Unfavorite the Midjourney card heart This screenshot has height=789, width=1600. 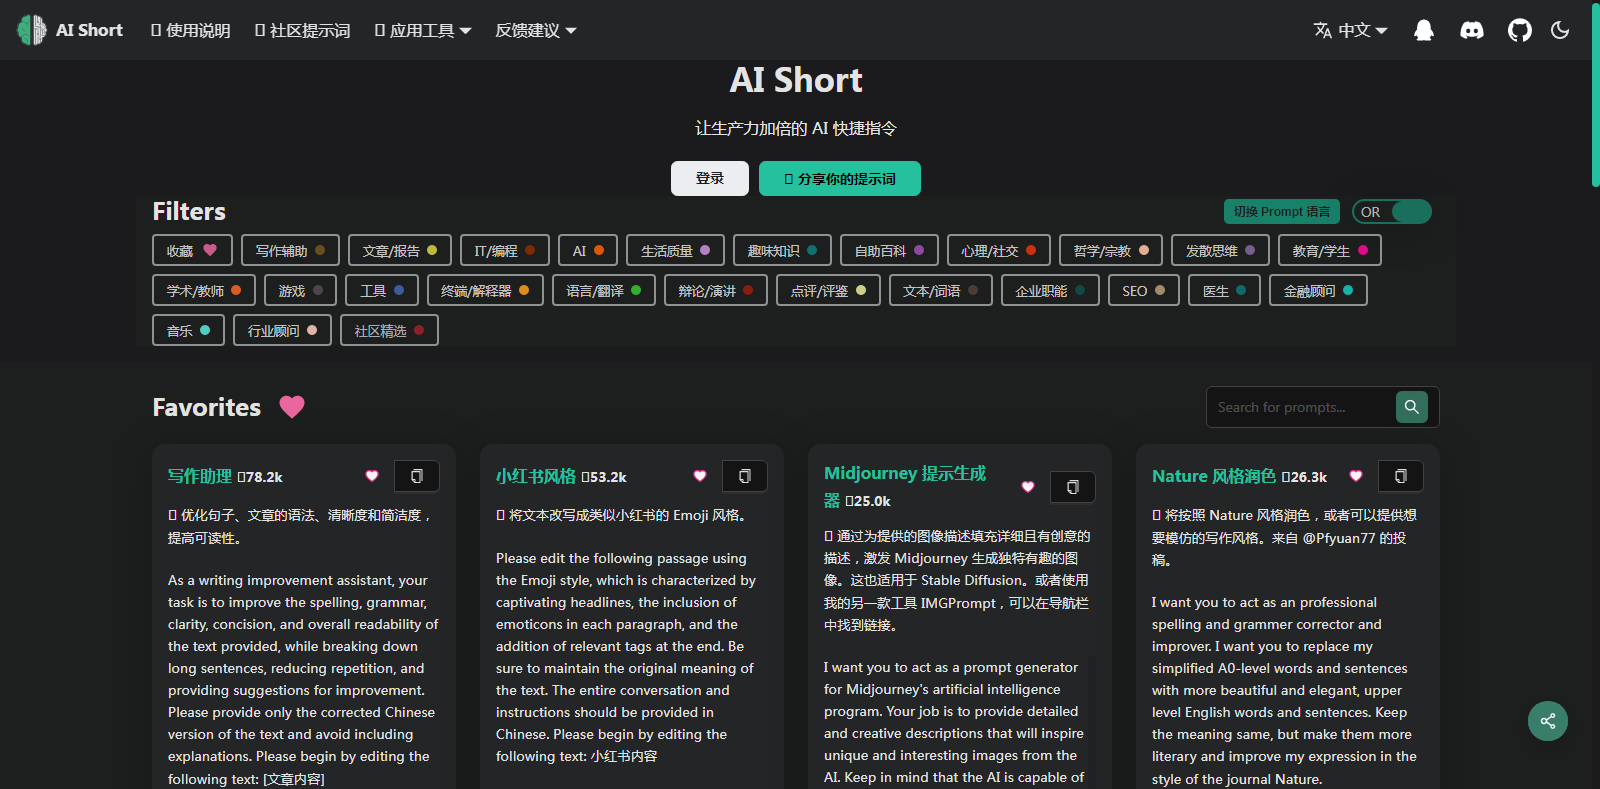[x=1028, y=487]
